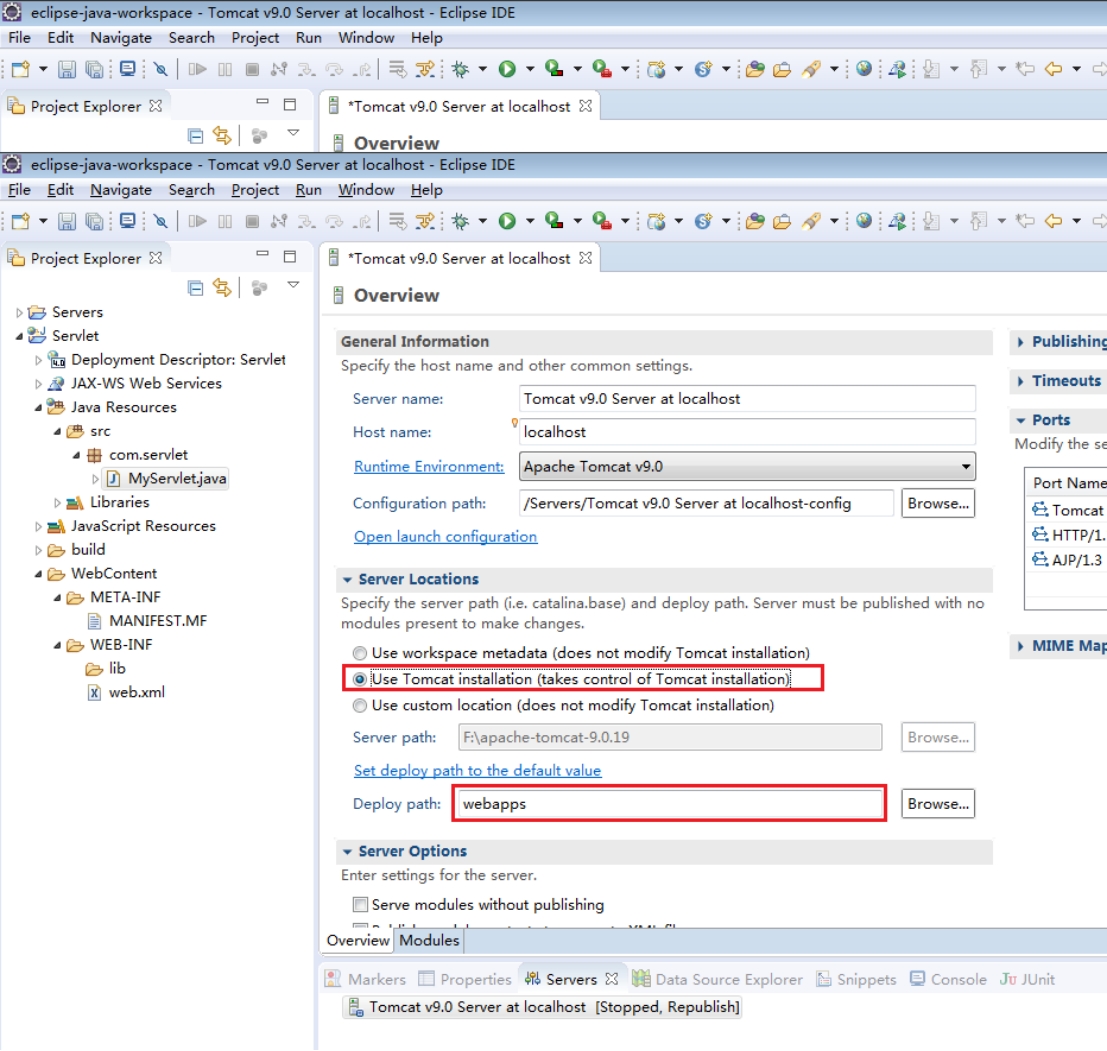Click the terminal monitor icon in front Eclipse window

point(128,222)
